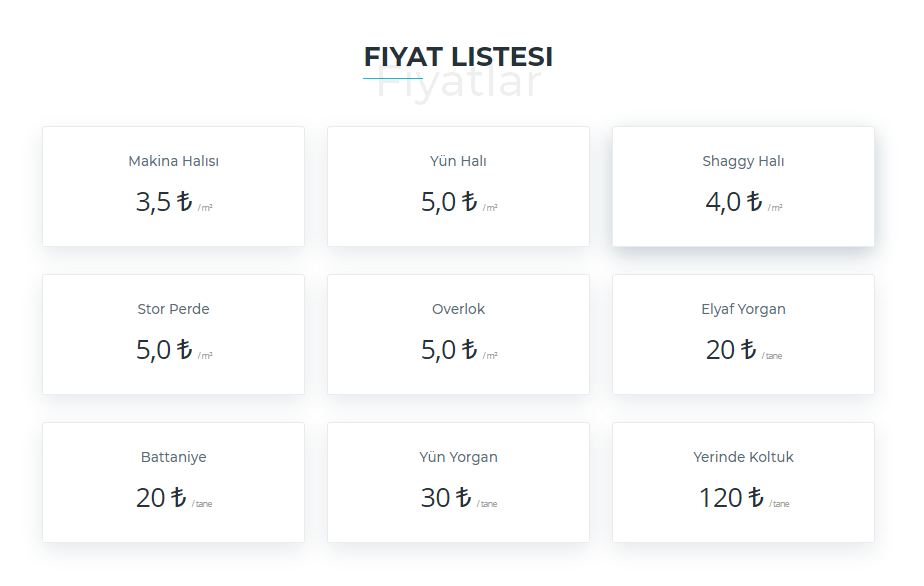Click the lira symbol in Shaggy Halı

click(x=754, y=202)
